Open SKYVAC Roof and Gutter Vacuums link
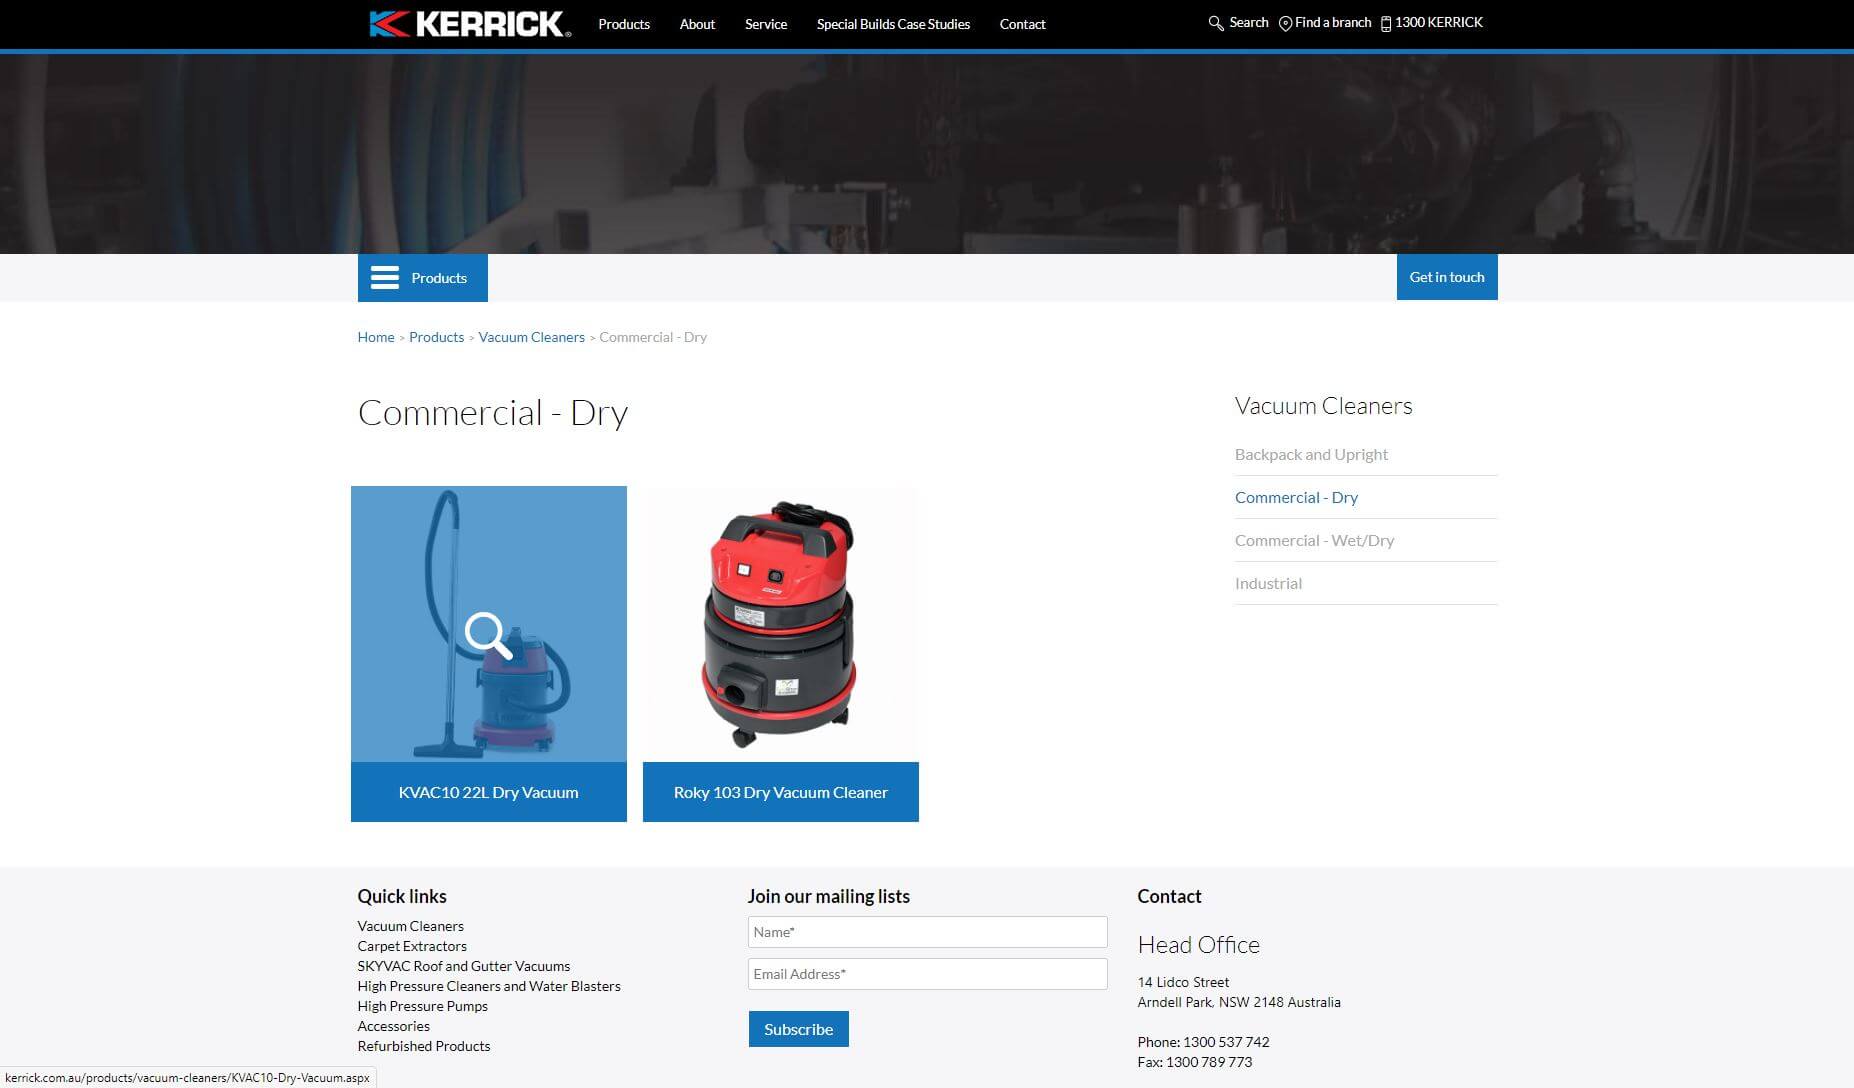The image size is (1854, 1088). 463,966
